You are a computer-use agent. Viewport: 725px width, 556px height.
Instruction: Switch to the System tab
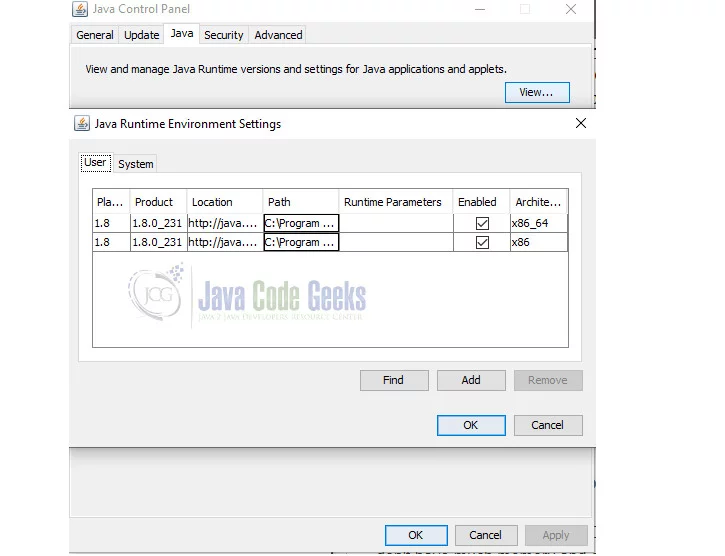135,164
